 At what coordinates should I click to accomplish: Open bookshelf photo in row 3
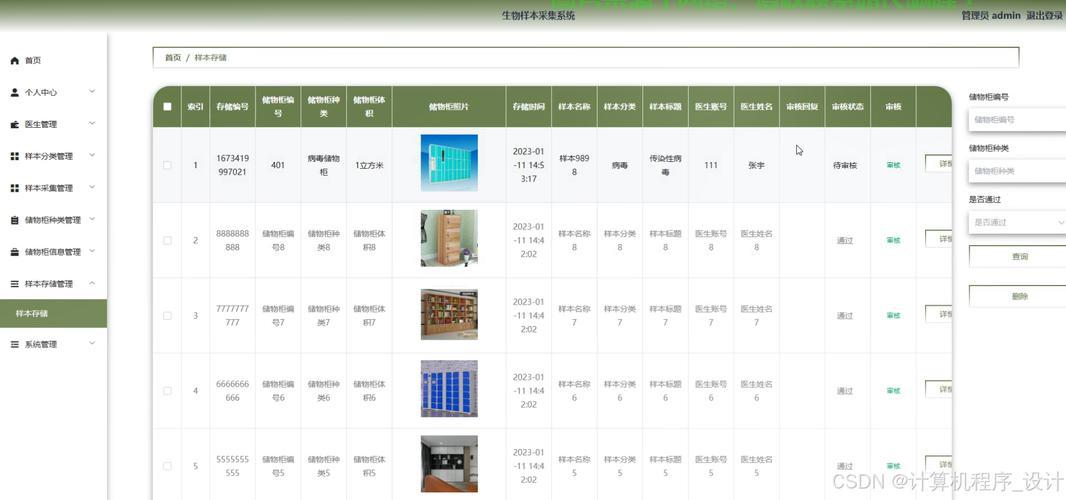point(449,314)
